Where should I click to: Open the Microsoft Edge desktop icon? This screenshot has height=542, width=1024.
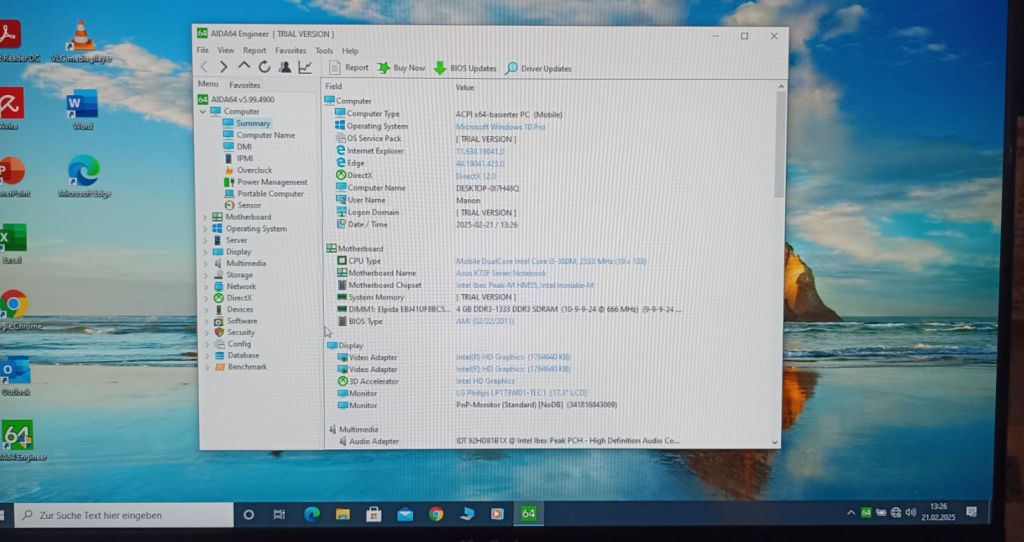click(84, 176)
